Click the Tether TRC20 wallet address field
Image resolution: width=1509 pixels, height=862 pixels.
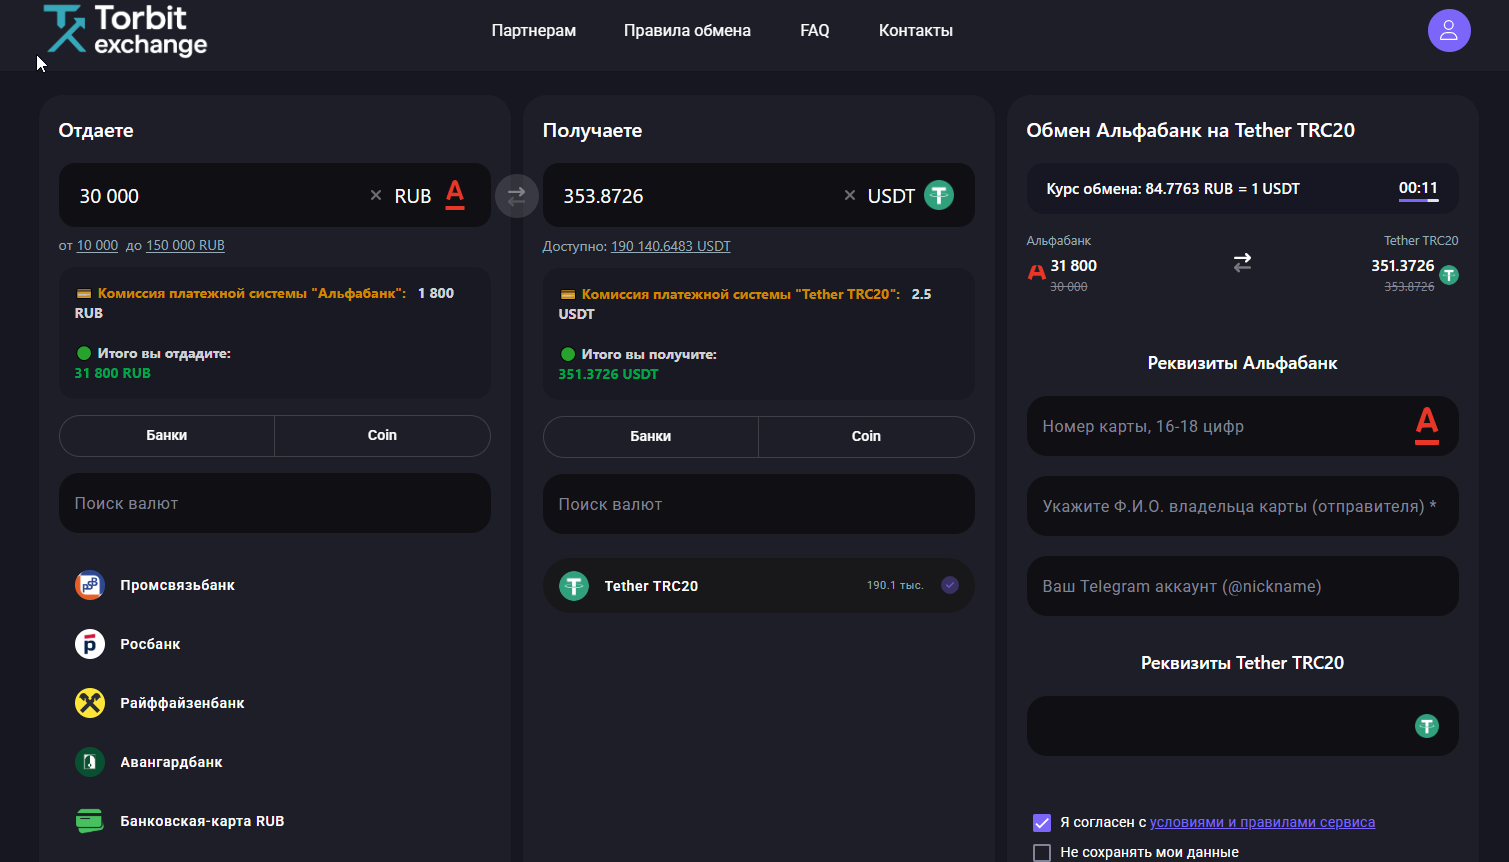[1242, 726]
